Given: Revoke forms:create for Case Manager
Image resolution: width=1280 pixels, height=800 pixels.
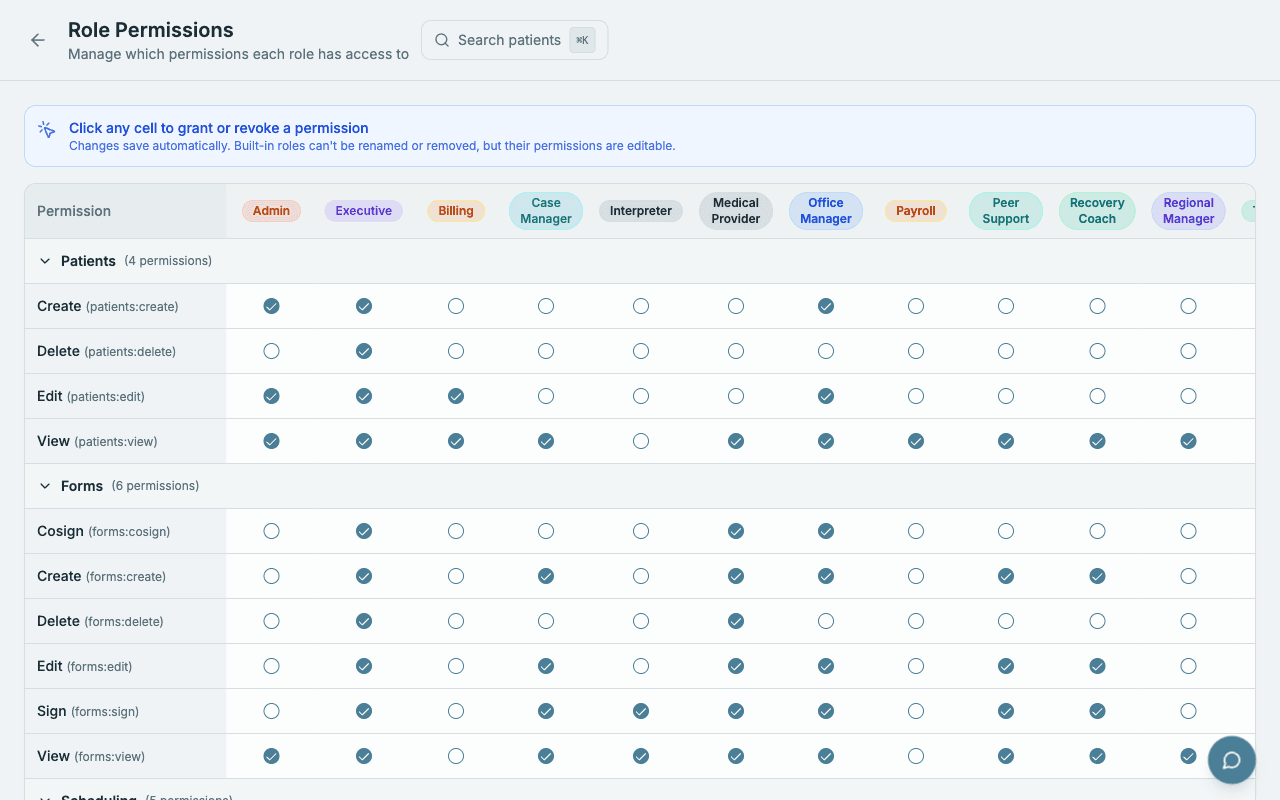Looking at the screenshot, I should 546,576.
